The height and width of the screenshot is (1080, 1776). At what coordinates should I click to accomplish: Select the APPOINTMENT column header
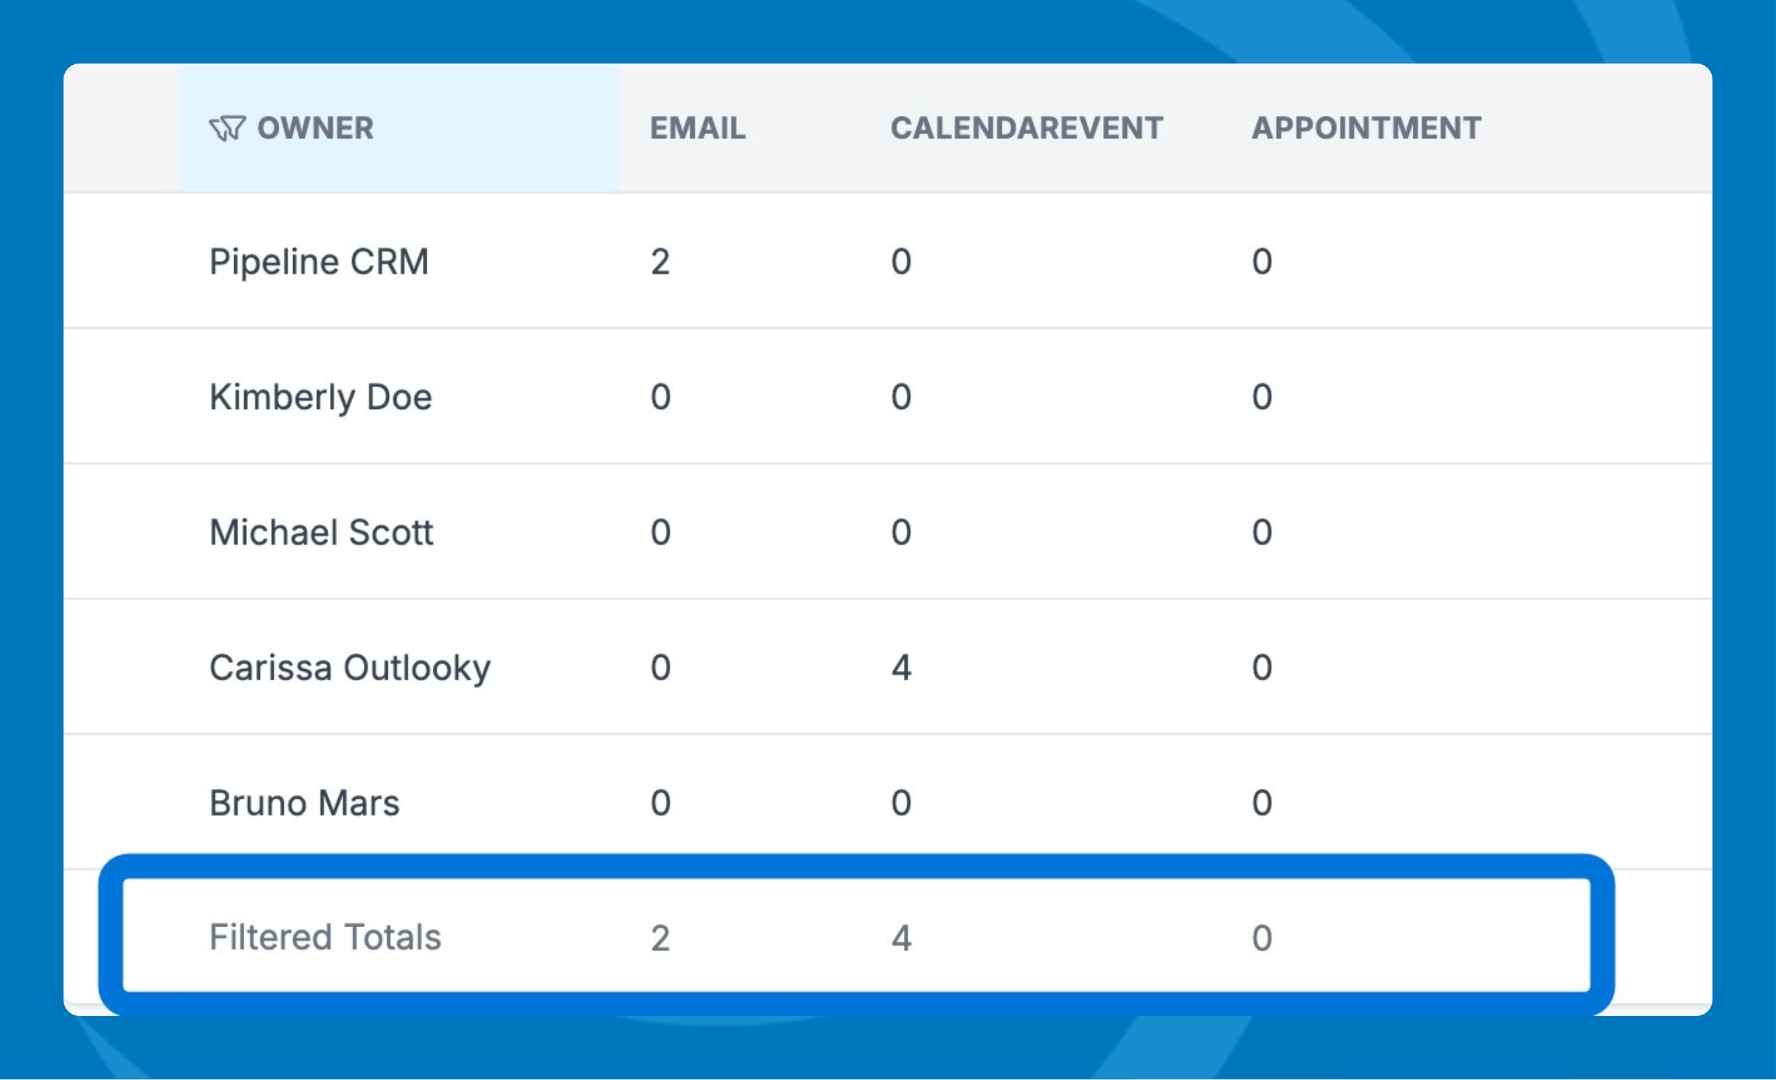(x=1366, y=128)
